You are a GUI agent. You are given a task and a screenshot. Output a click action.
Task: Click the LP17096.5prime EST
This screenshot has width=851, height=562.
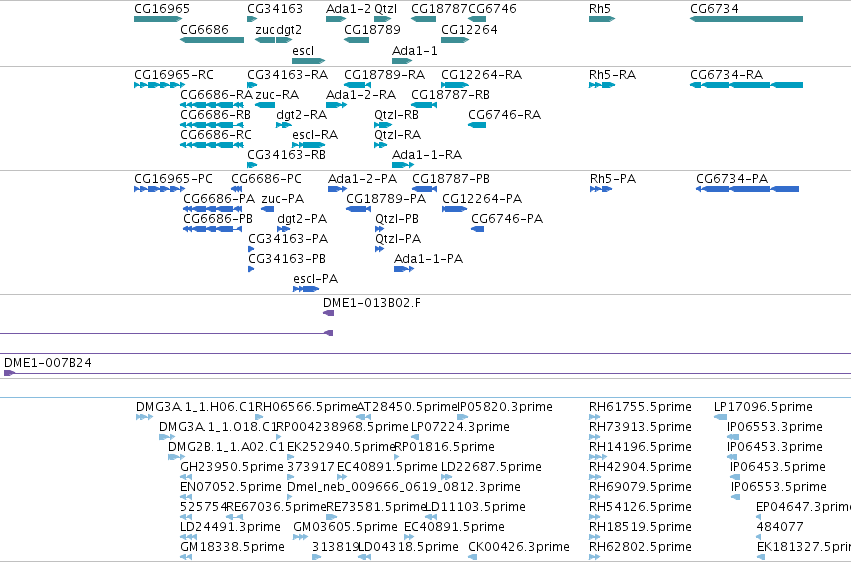[721, 417]
